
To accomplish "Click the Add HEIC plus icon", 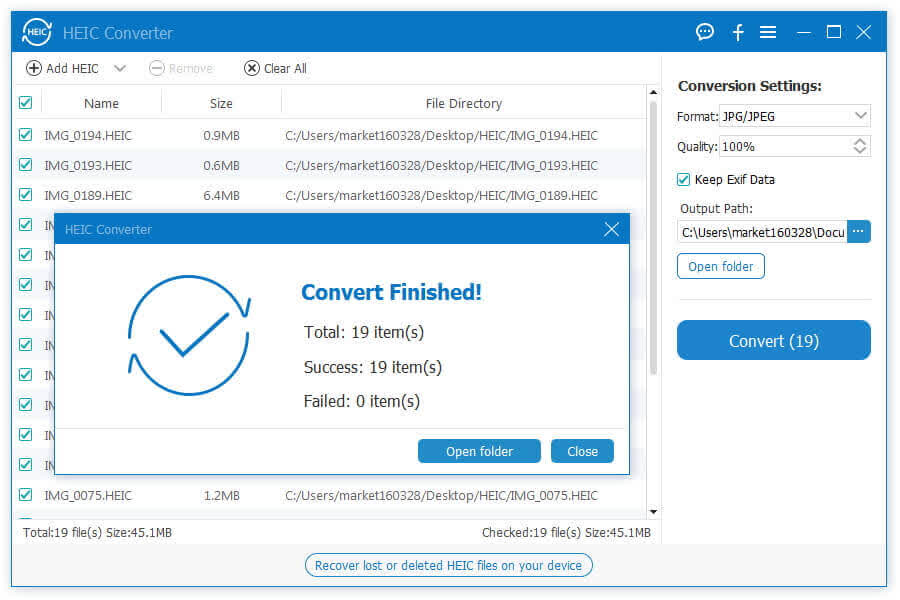I will click(32, 68).
